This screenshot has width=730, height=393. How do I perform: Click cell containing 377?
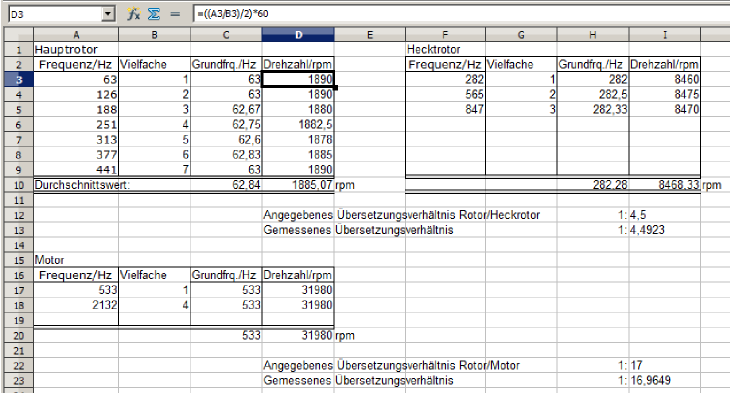[76, 155]
